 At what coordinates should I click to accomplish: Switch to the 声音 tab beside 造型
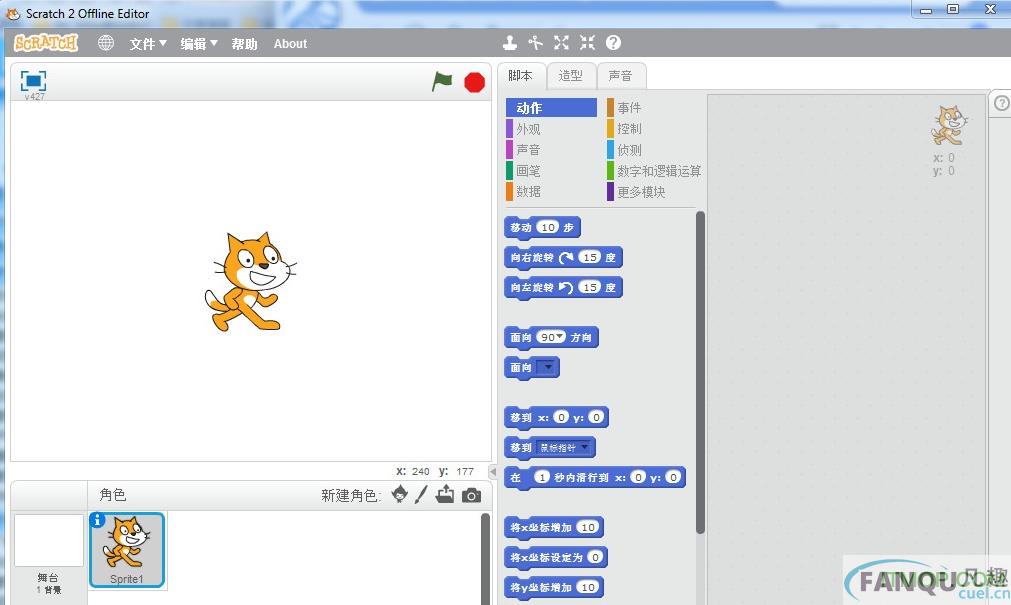click(x=621, y=76)
